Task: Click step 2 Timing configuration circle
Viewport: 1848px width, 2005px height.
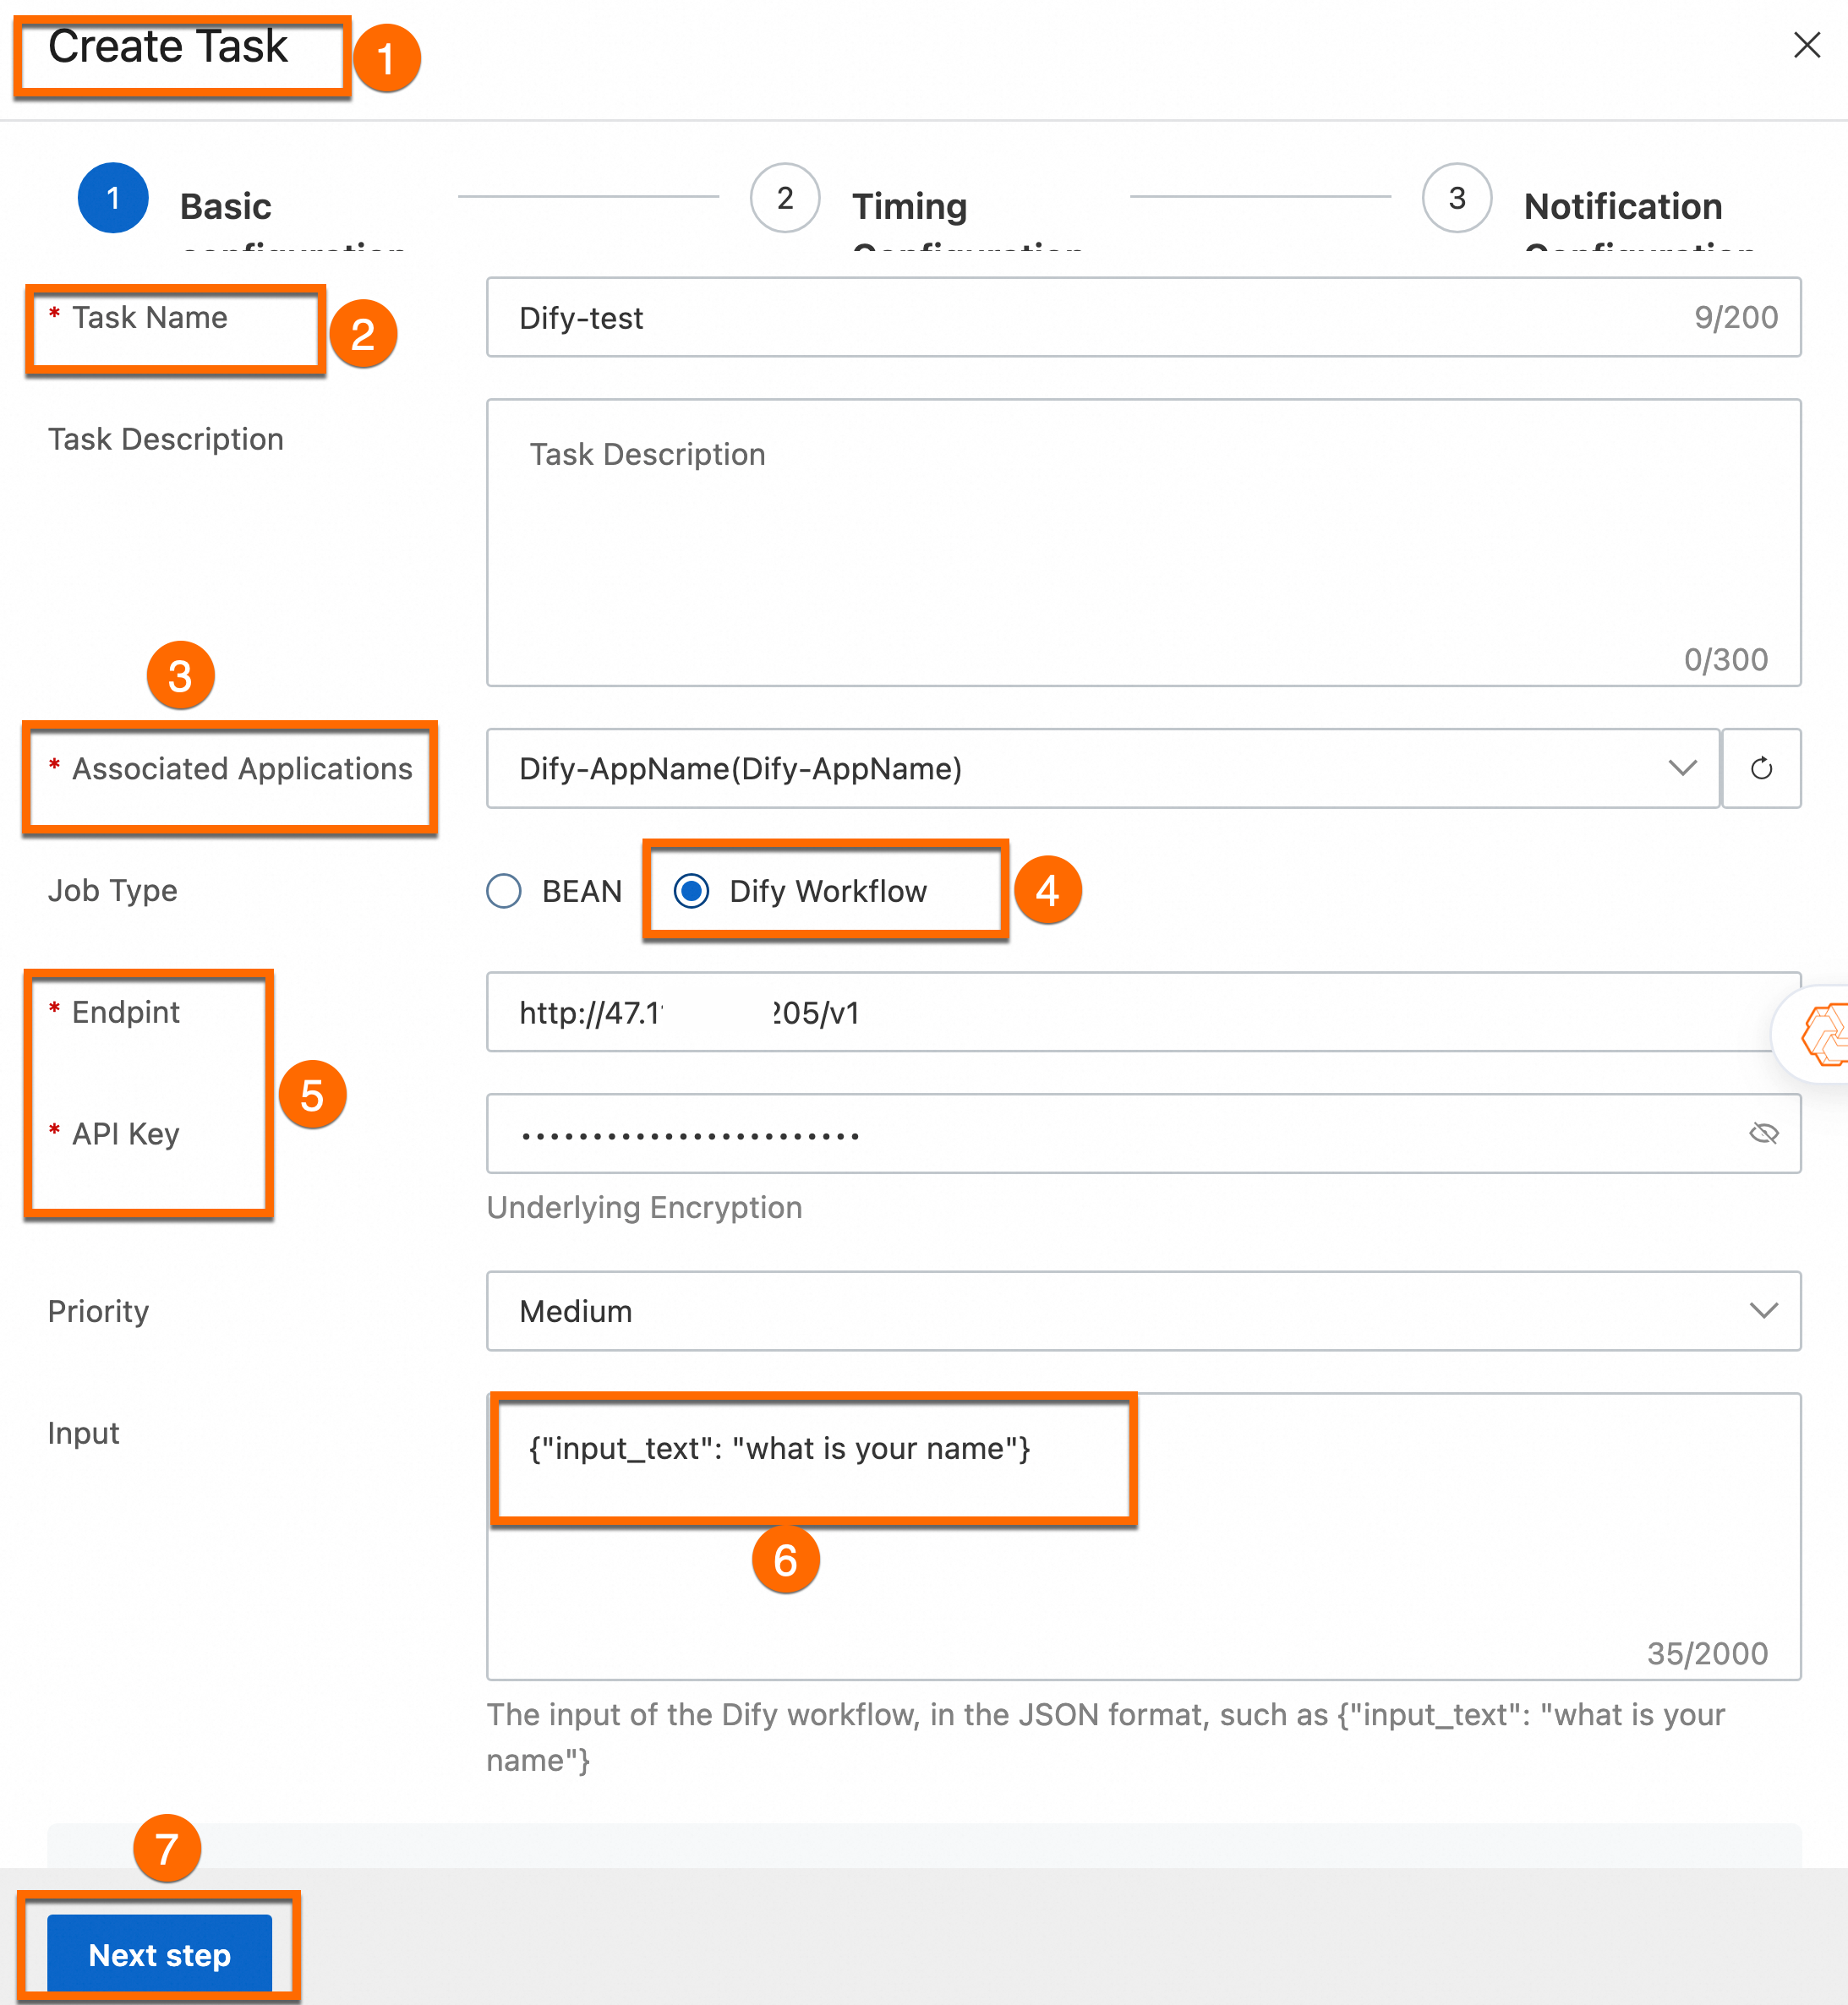Action: click(x=785, y=198)
